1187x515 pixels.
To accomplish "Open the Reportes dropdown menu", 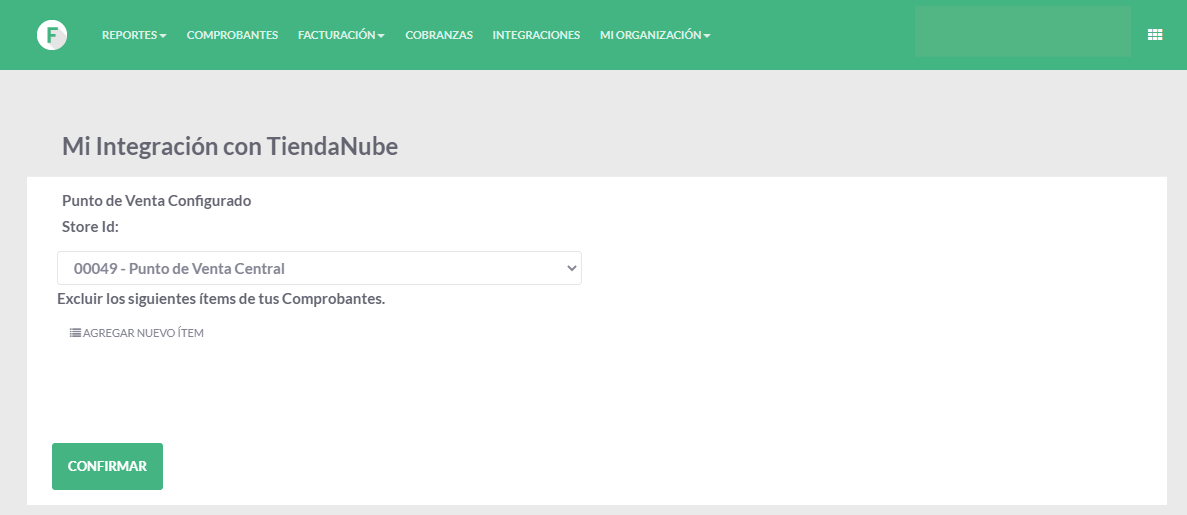I will click(x=134, y=35).
